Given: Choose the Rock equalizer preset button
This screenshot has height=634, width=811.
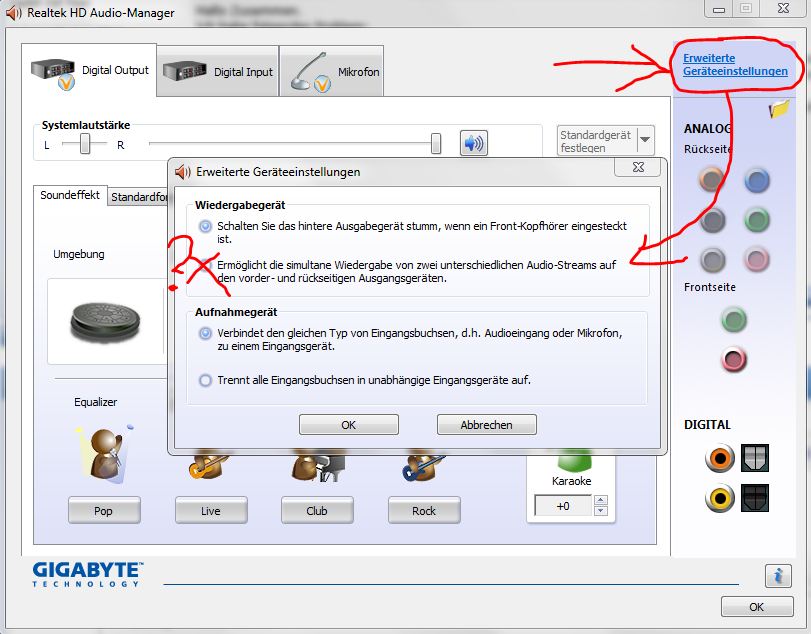Looking at the screenshot, I should [x=424, y=510].
